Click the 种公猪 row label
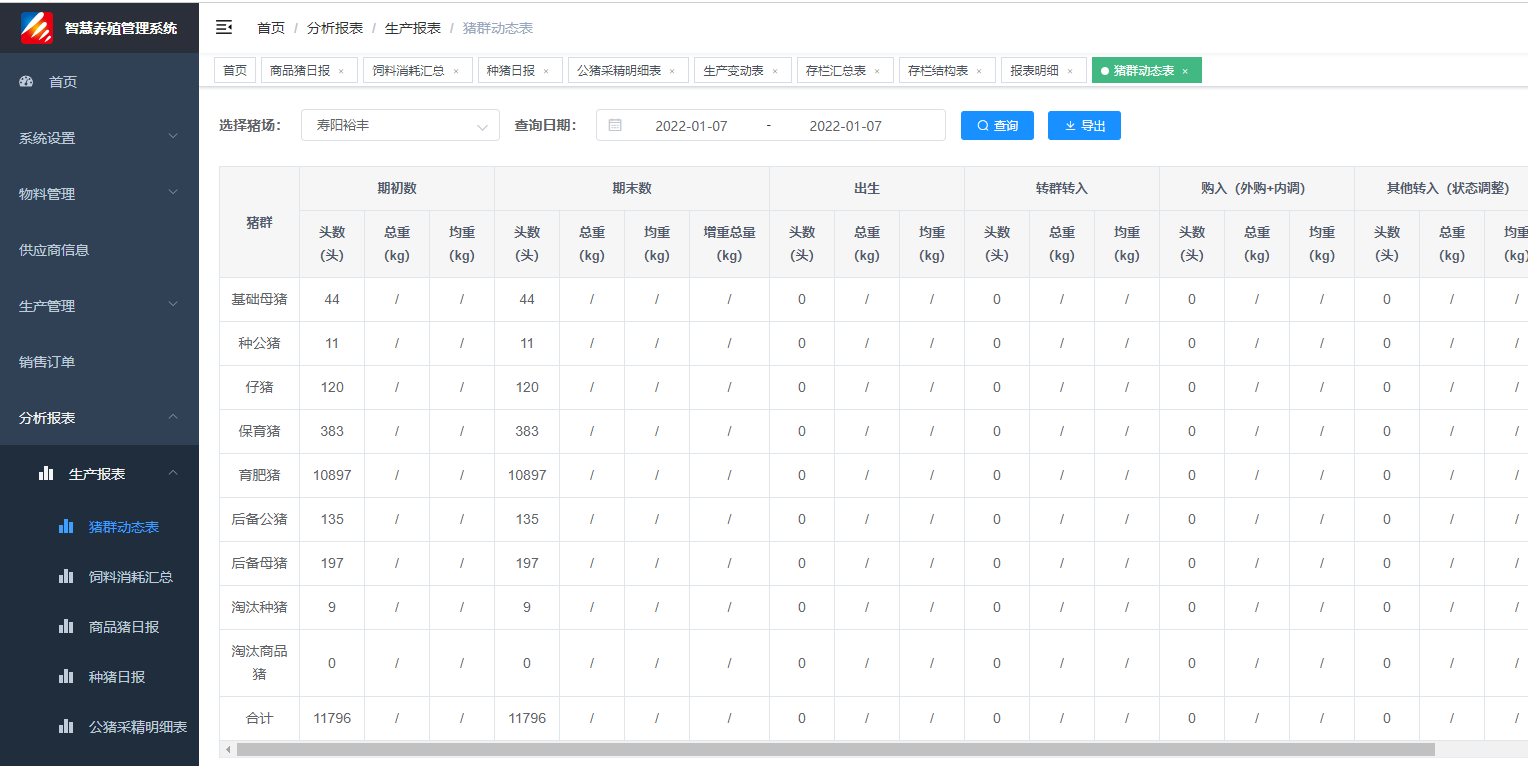 259,343
